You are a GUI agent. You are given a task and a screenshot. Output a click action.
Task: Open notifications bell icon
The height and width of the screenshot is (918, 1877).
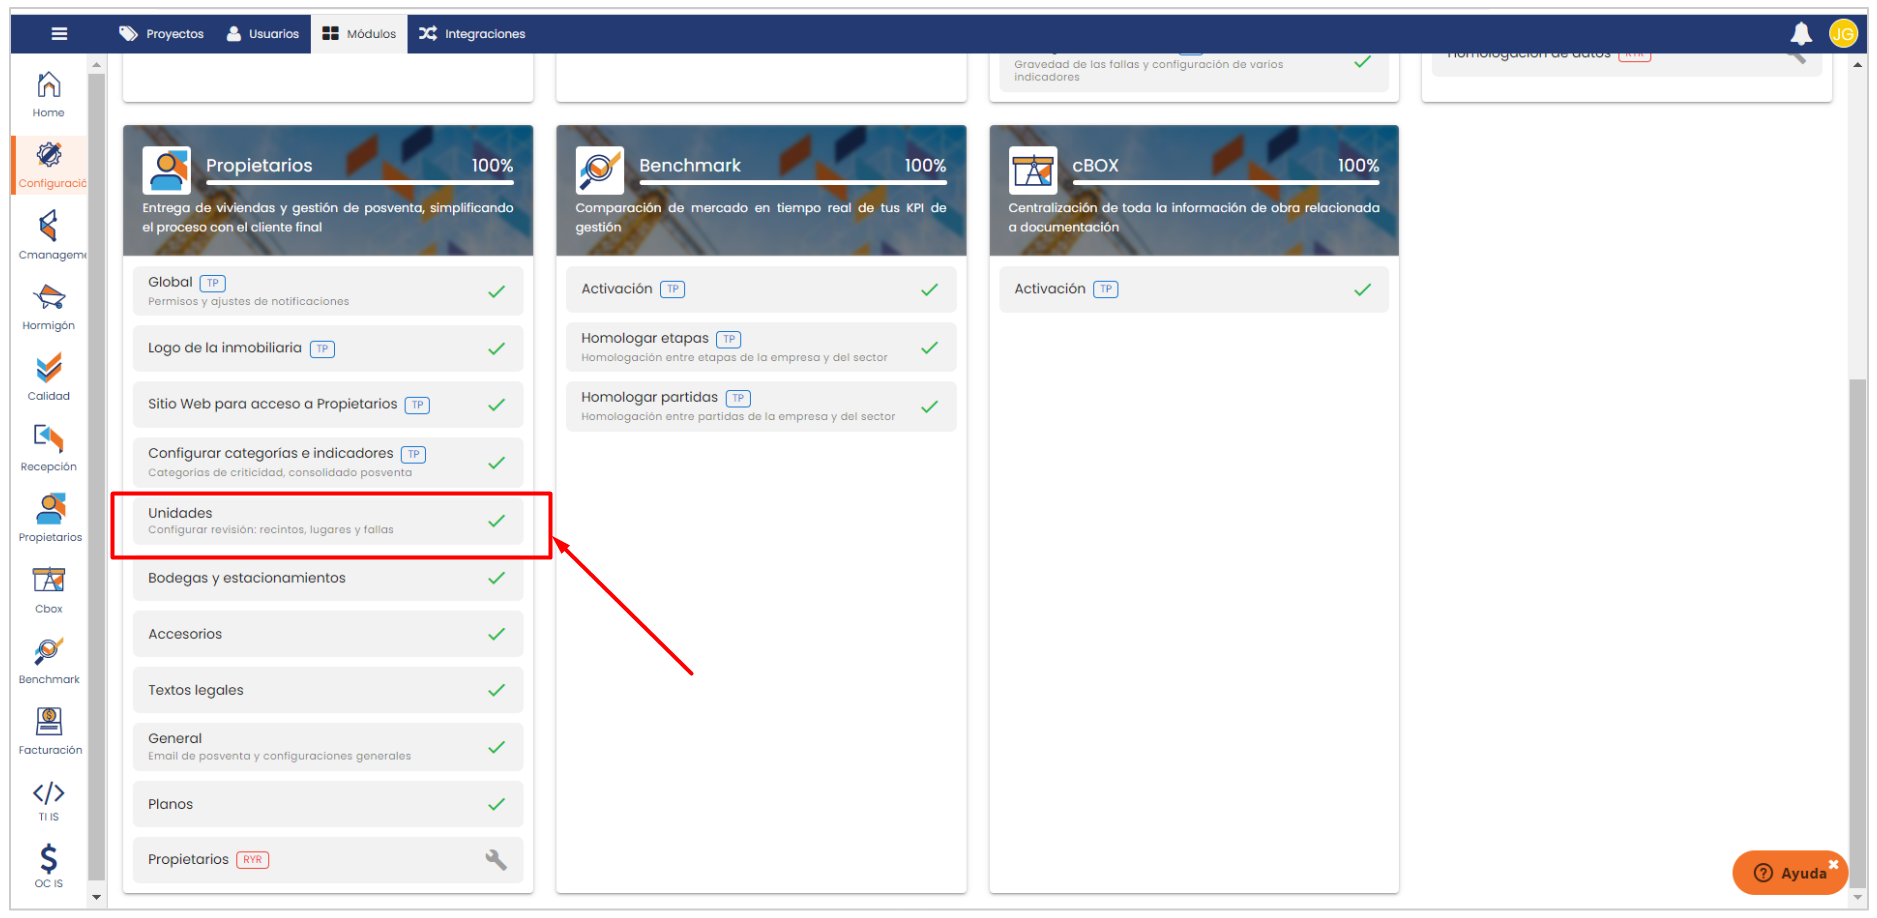point(1801,34)
